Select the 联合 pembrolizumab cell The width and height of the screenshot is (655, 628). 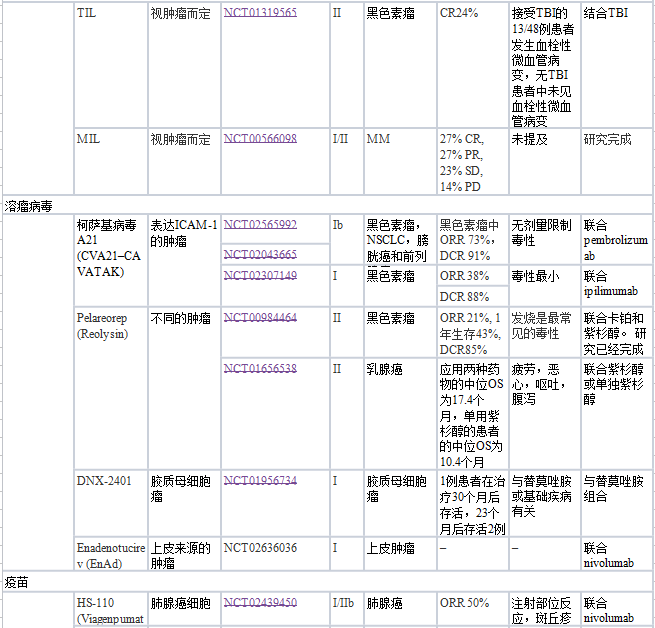pyautogui.click(x=617, y=239)
